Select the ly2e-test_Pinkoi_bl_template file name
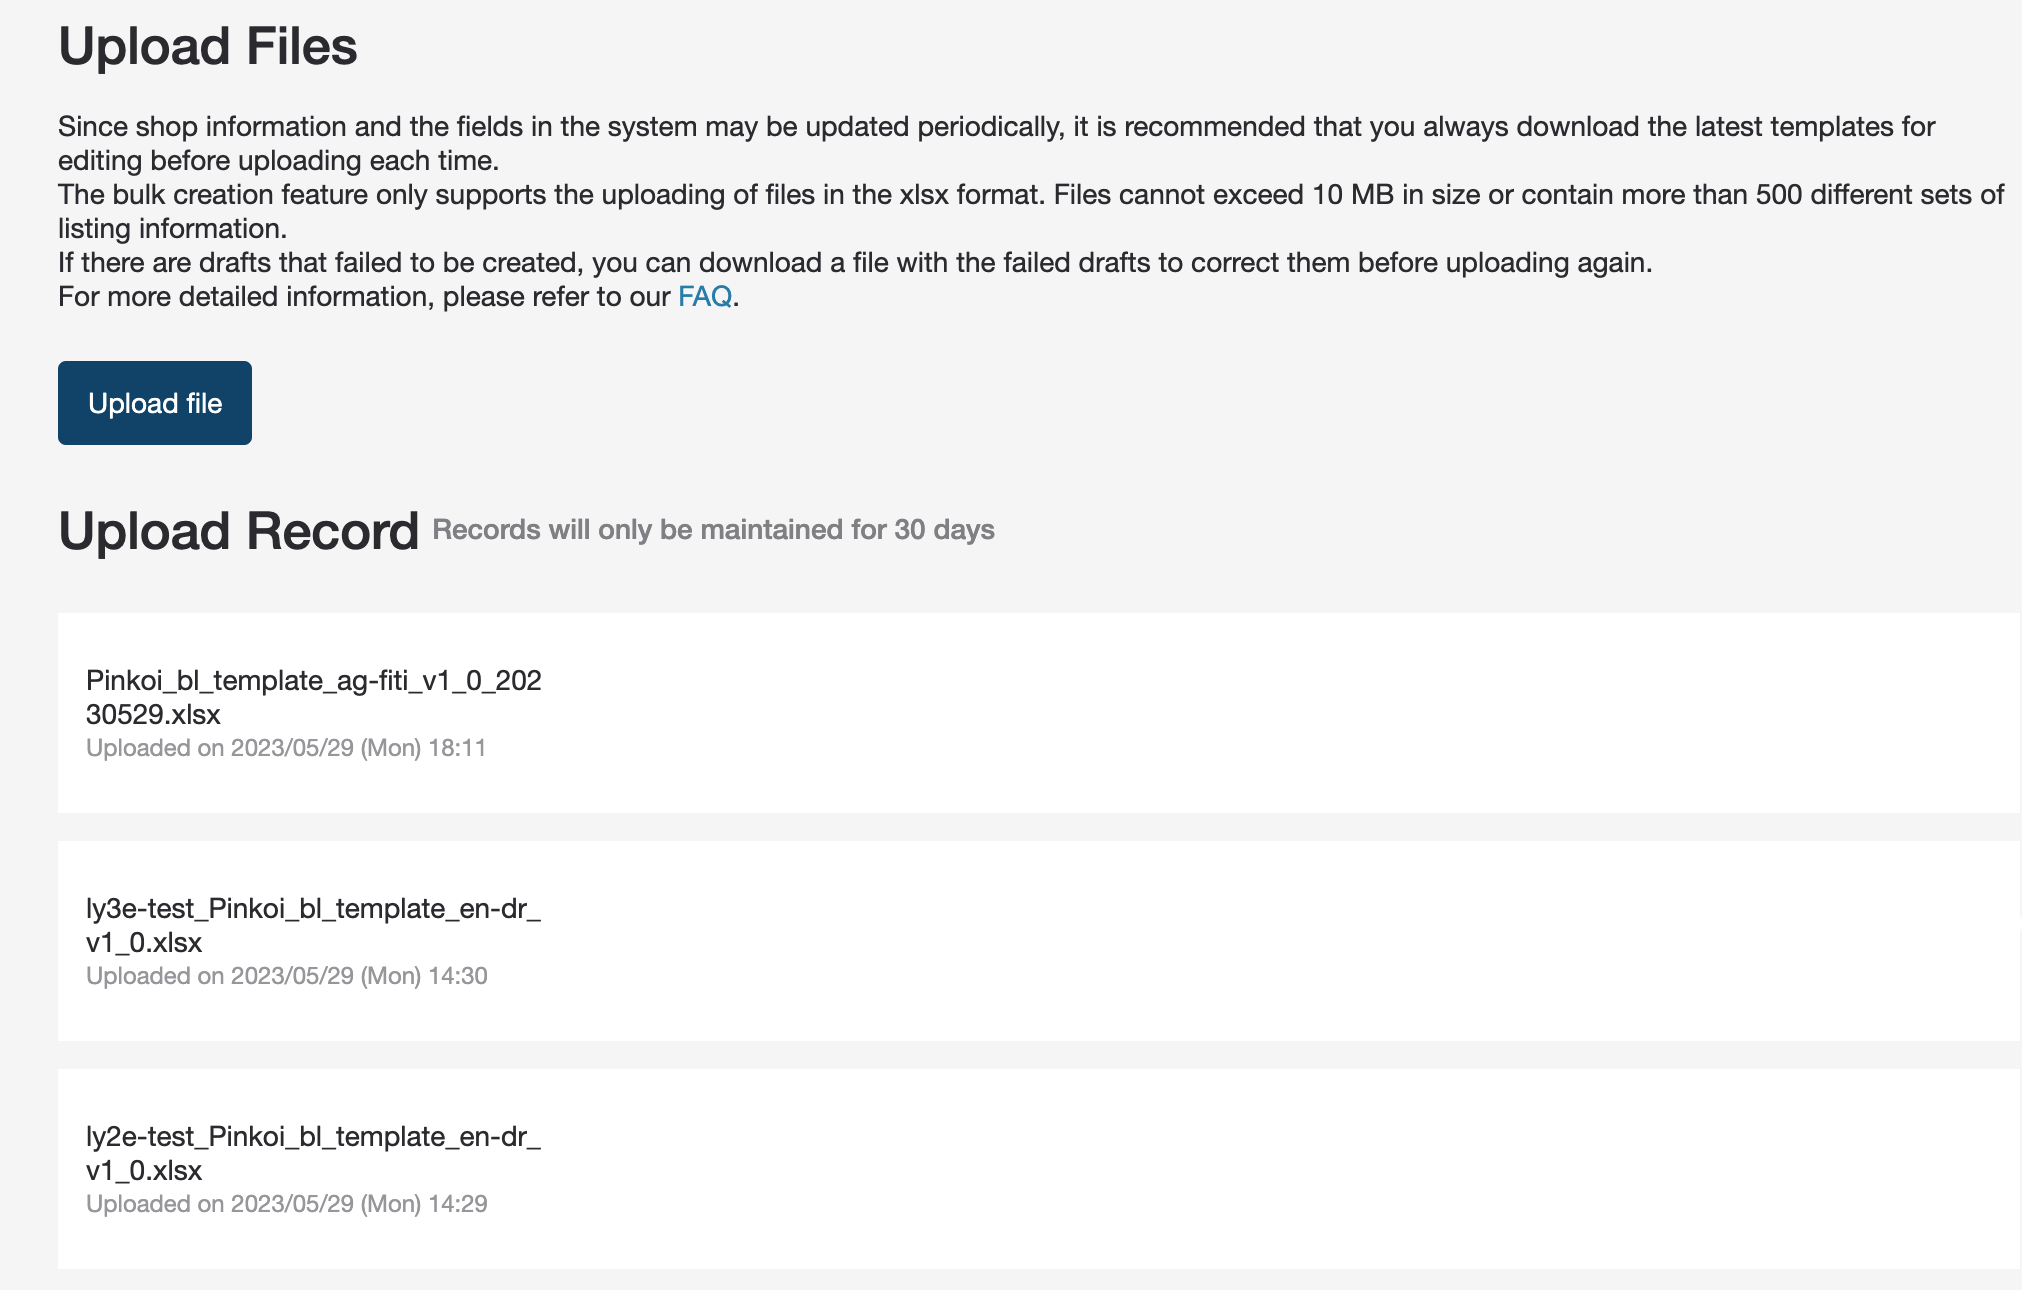This screenshot has height=1290, width=2022. coord(313,1153)
